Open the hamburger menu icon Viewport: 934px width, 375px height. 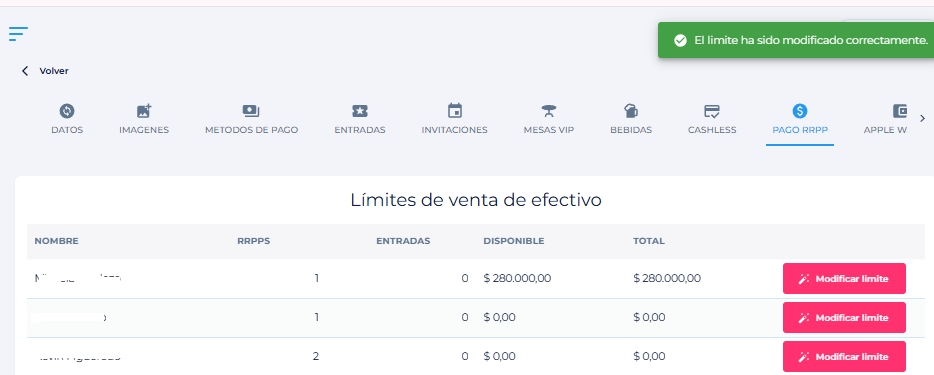pyautogui.click(x=18, y=34)
